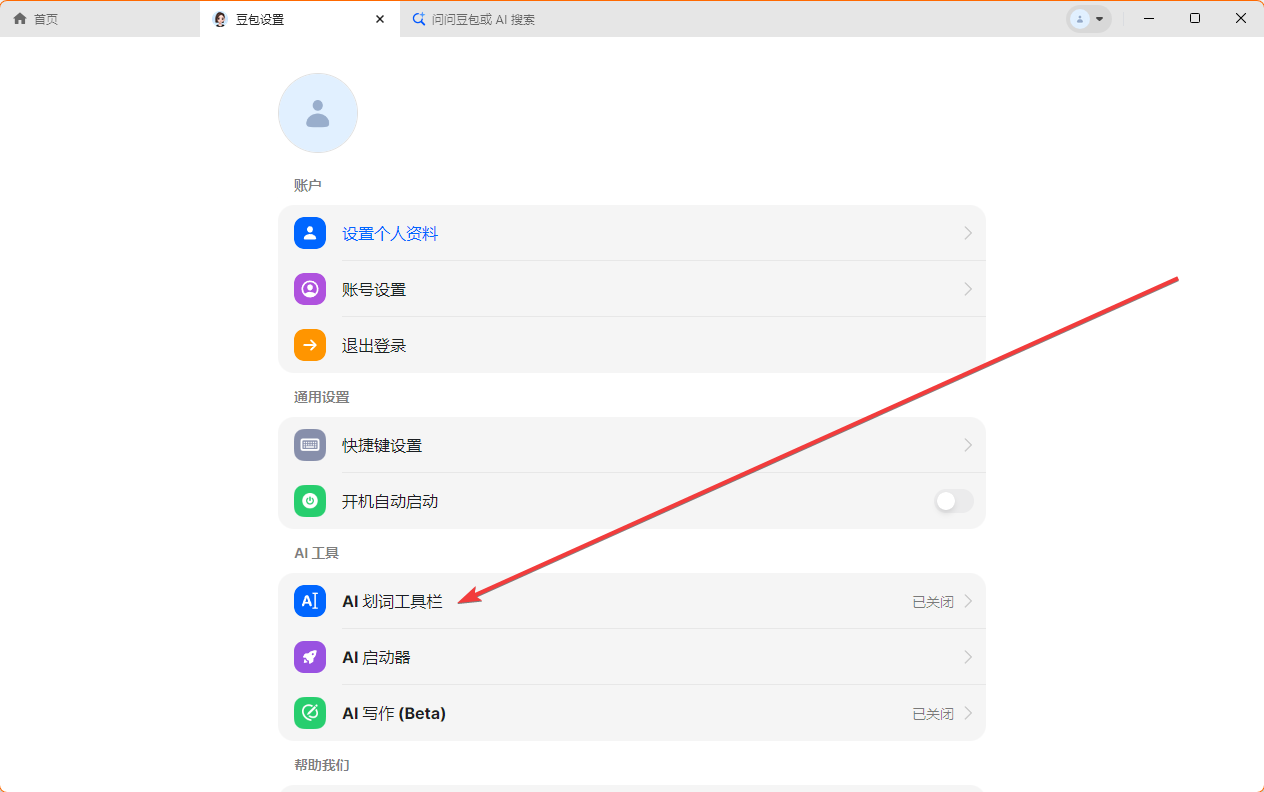This screenshot has width=1264, height=792.
Task: Click the 账户 section heading
Action: tap(308, 185)
